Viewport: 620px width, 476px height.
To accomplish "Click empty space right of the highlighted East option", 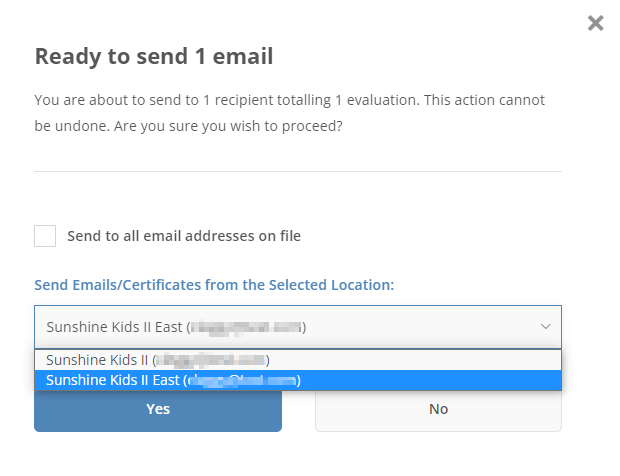I will pos(431,380).
